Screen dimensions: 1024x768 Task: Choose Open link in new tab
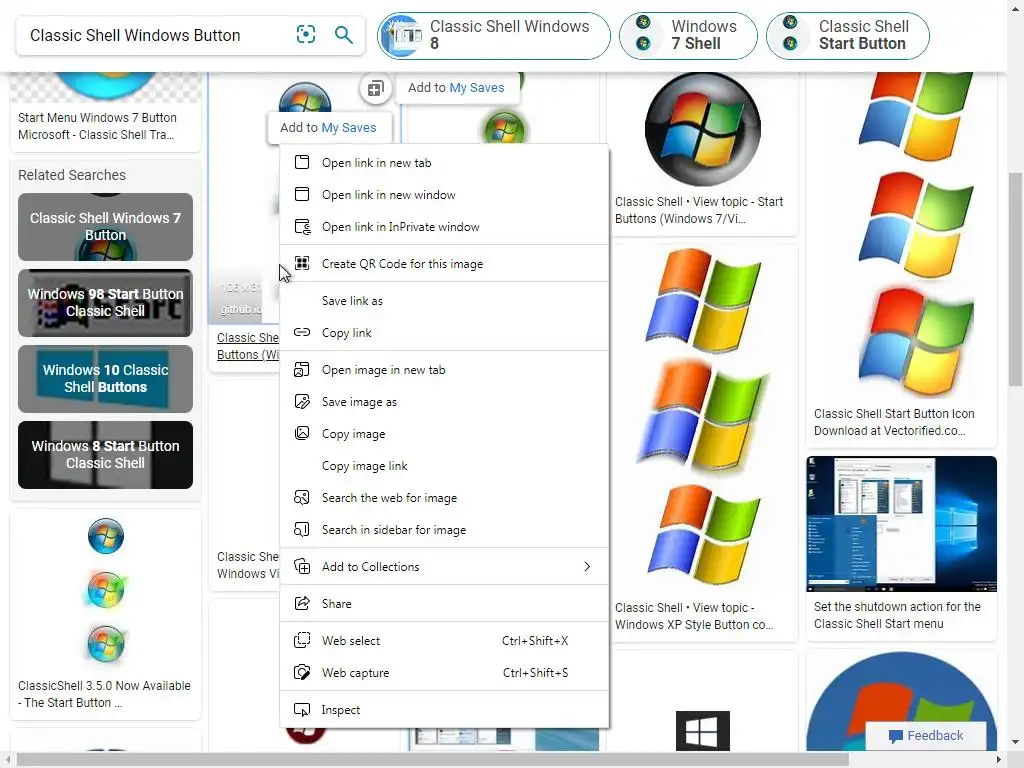click(x=444, y=163)
